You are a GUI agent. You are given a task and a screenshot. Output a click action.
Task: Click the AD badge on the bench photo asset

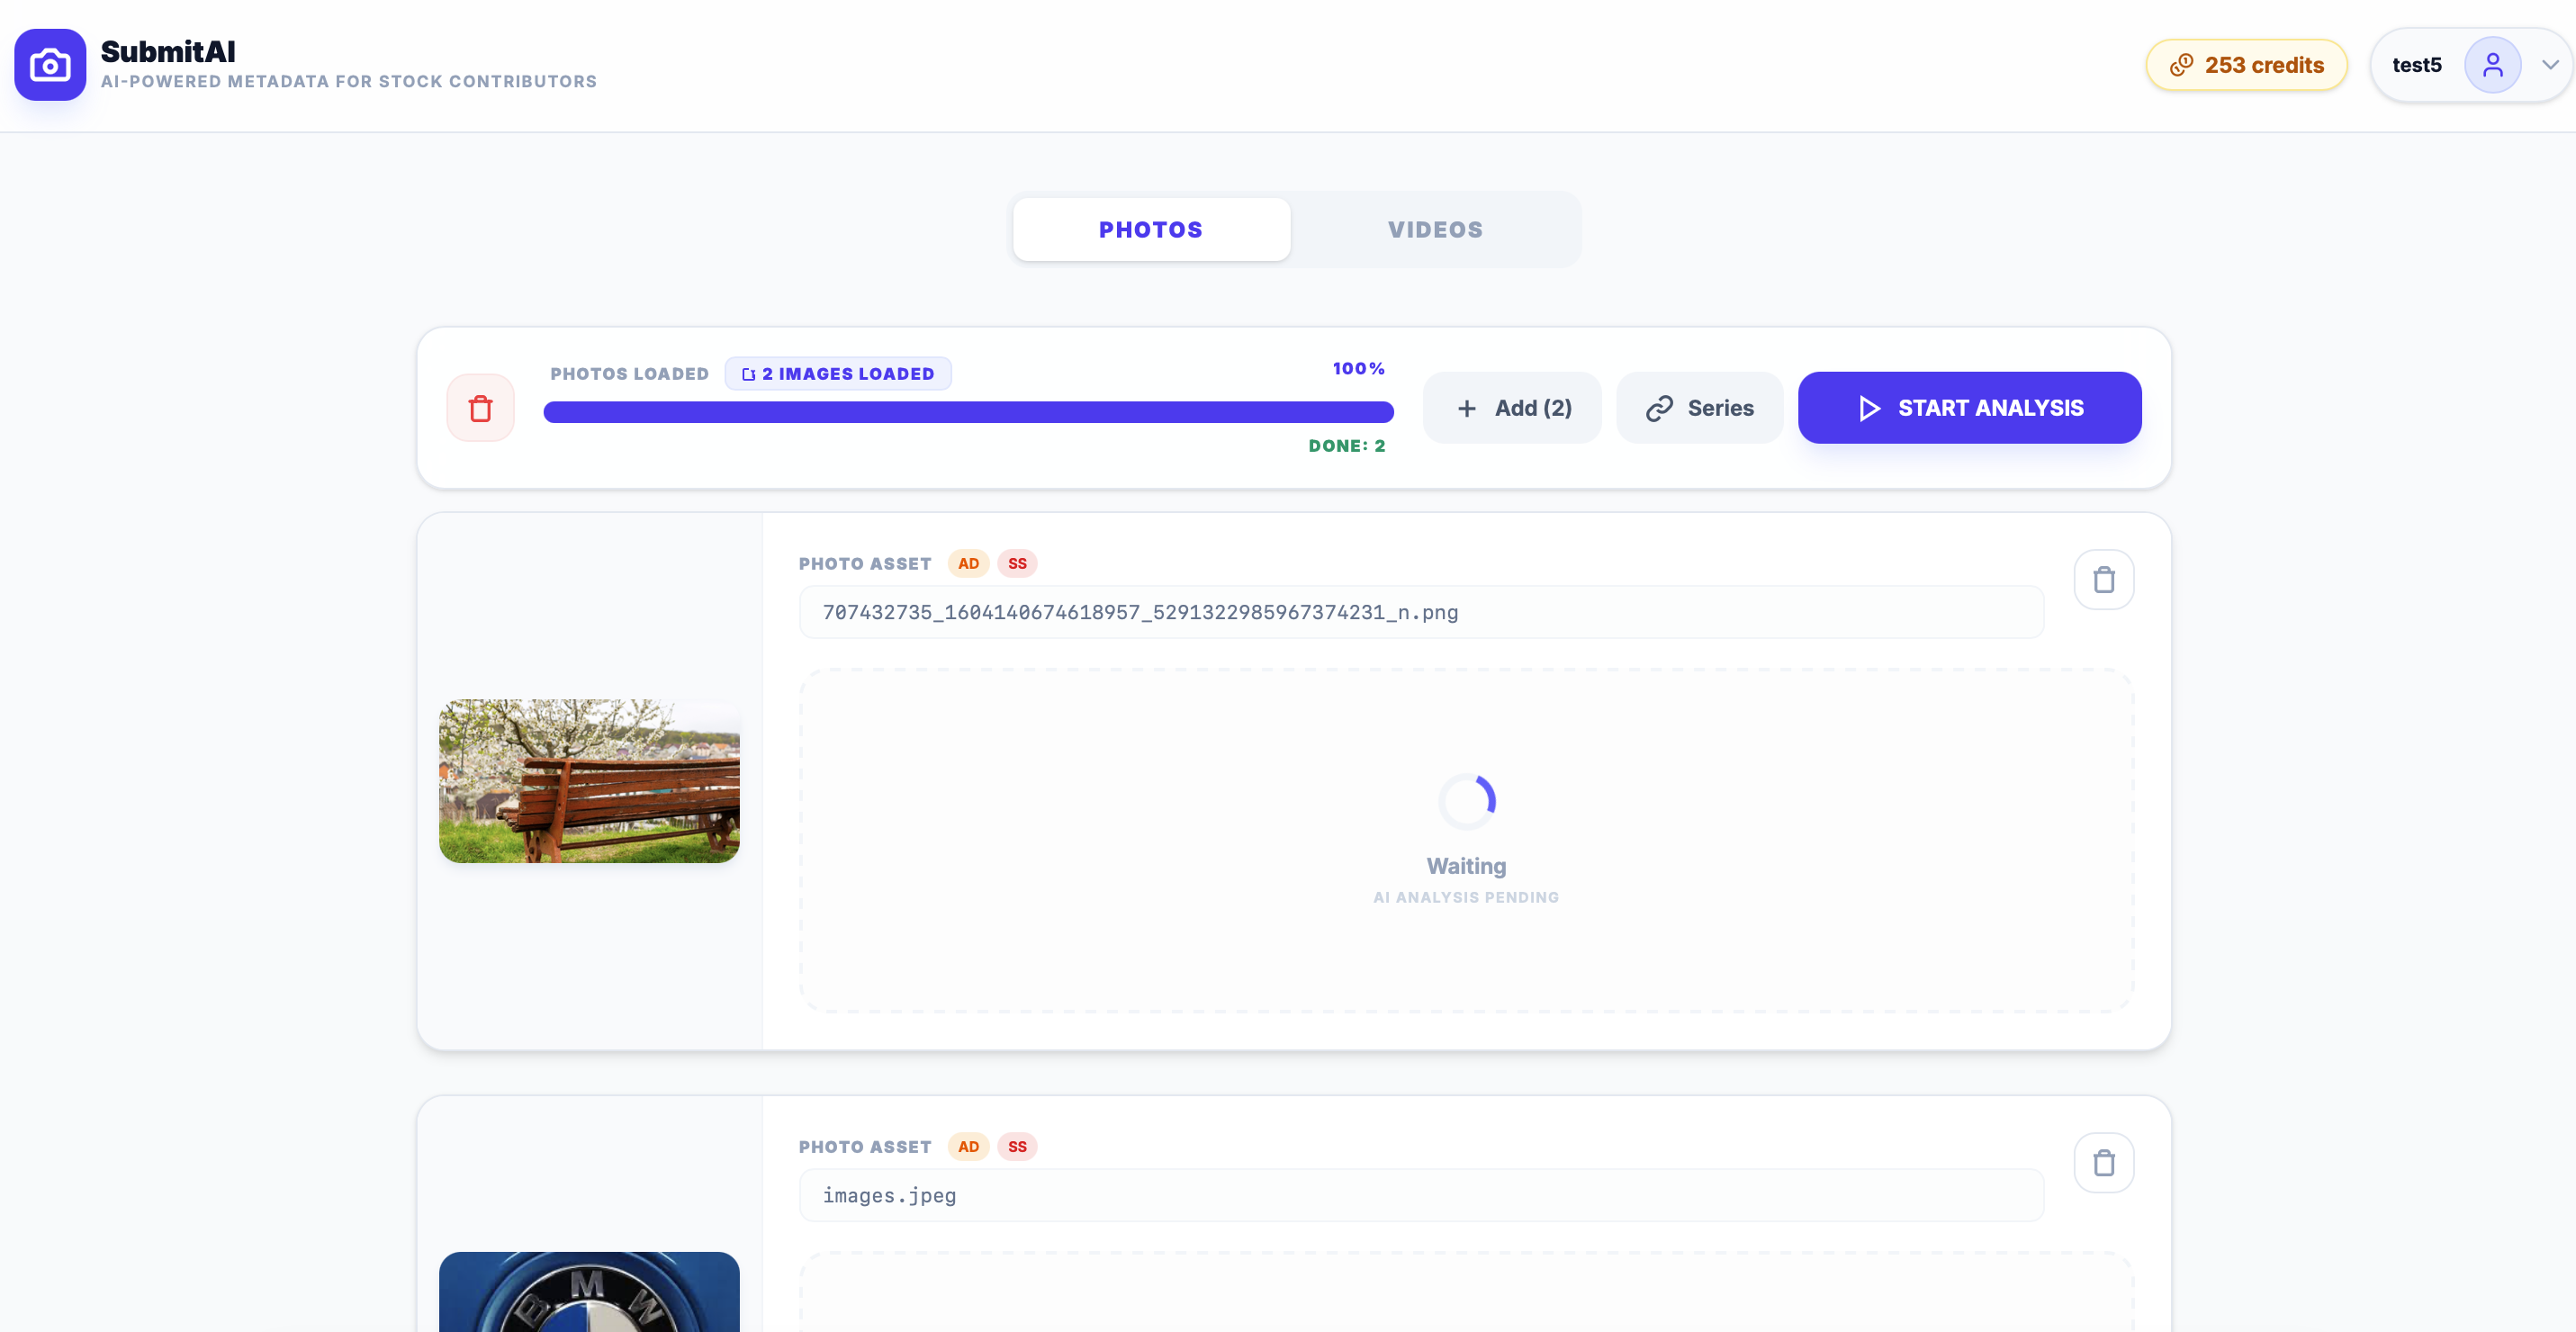click(968, 564)
